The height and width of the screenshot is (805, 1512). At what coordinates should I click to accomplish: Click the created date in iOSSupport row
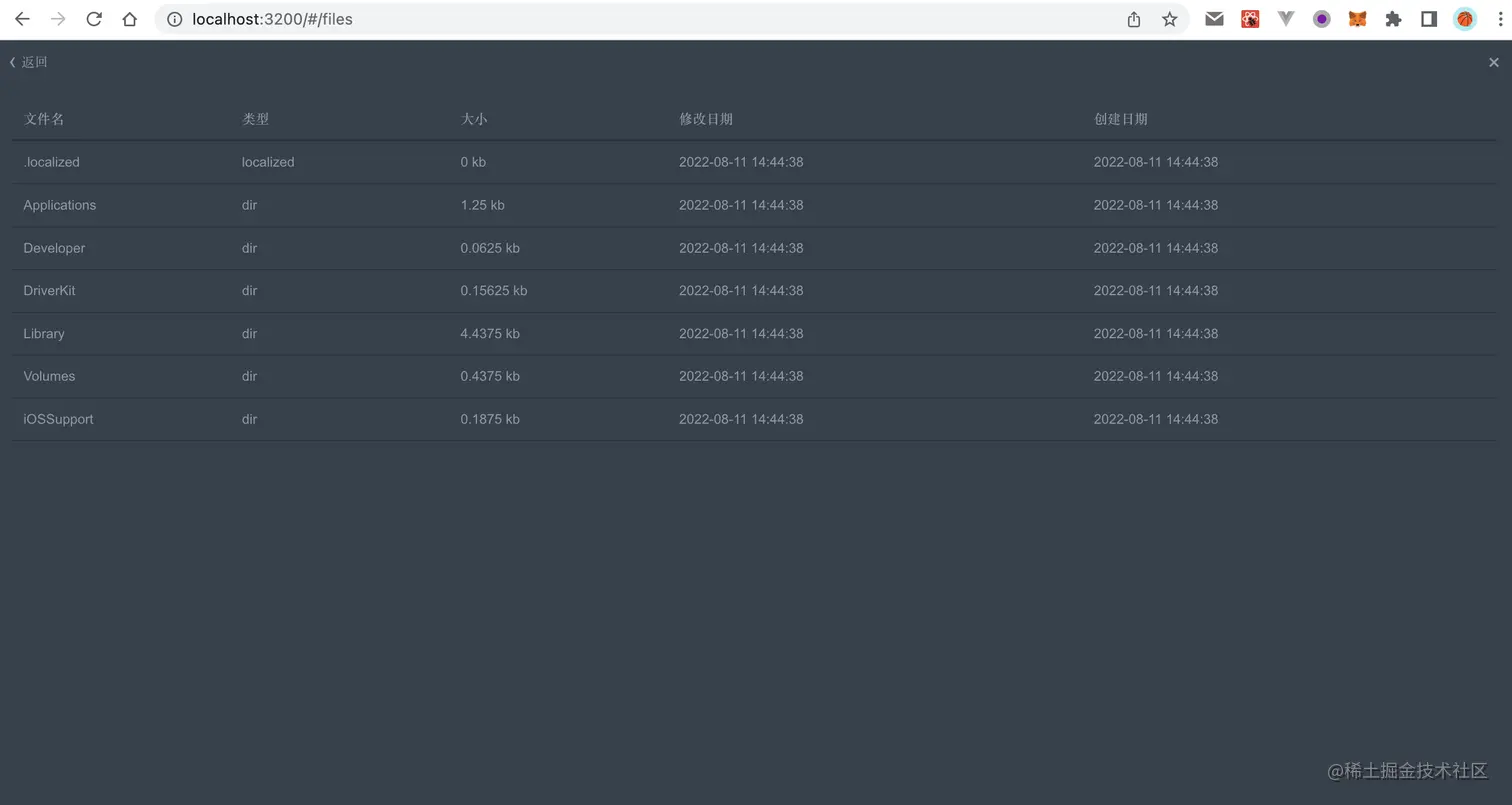click(1156, 419)
